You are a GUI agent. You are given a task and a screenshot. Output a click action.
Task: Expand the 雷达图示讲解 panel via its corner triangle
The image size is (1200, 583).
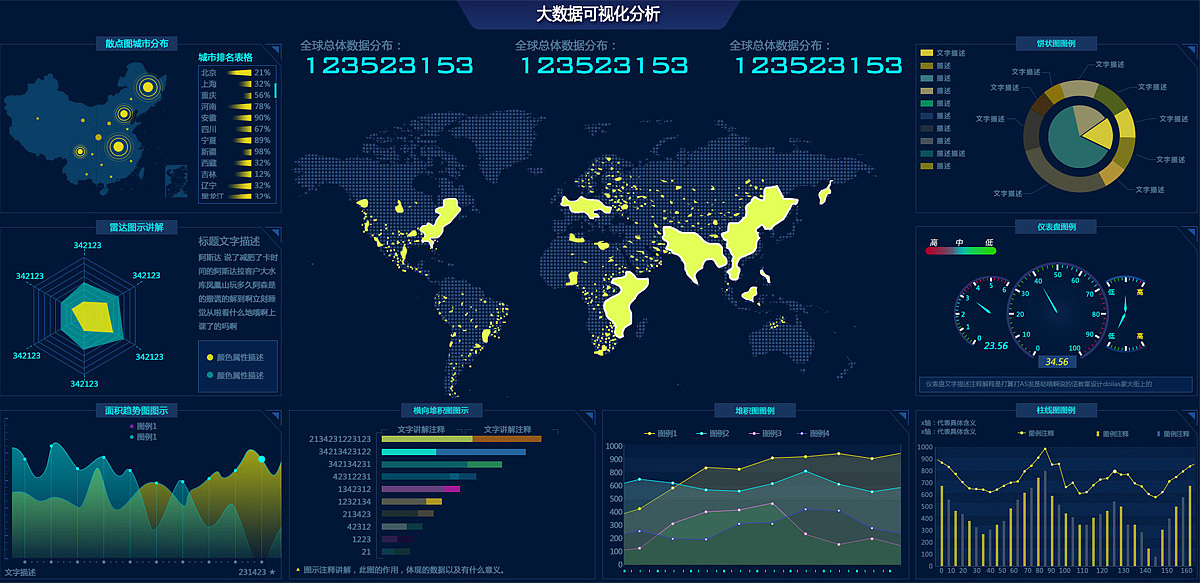(x=274, y=233)
